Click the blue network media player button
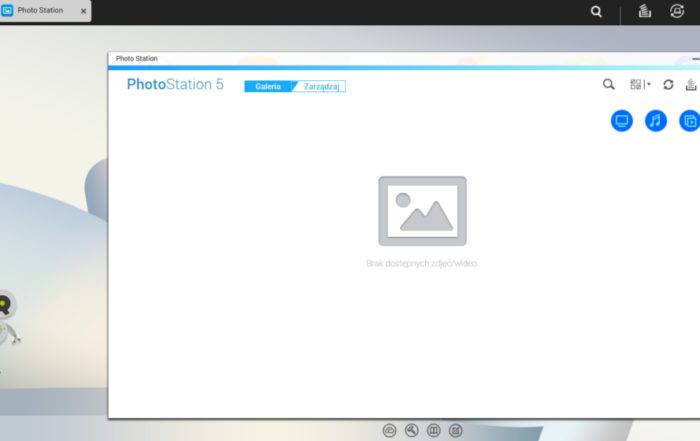700x441 pixels. click(622, 121)
